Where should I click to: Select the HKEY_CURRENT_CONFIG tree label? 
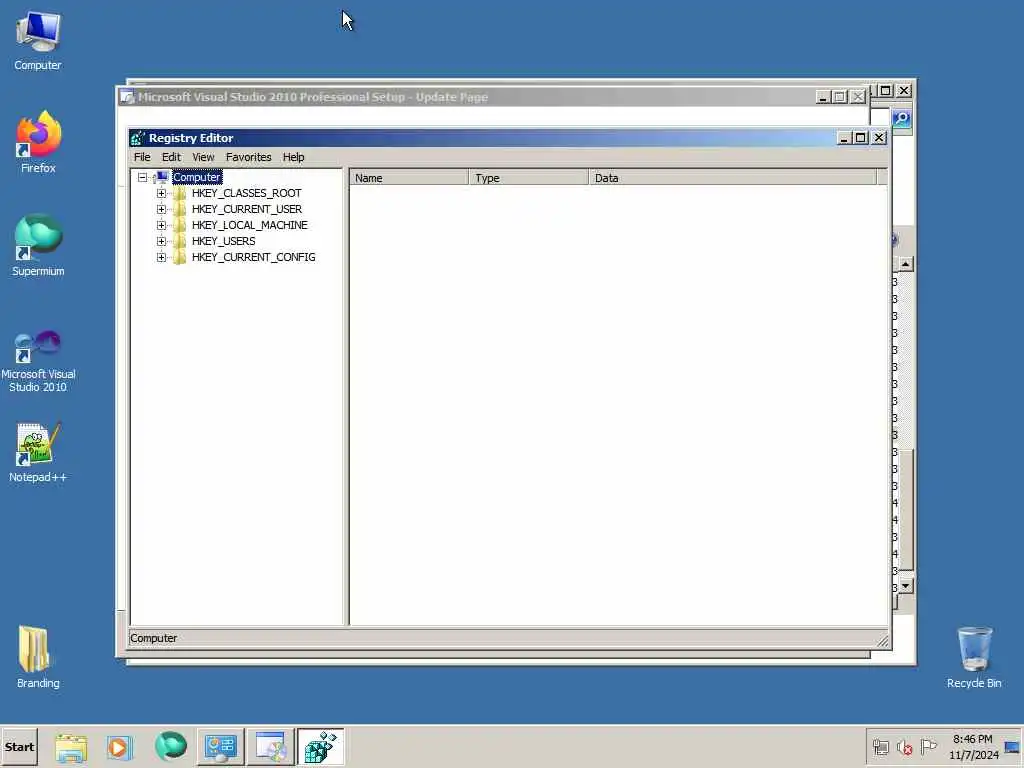253,257
